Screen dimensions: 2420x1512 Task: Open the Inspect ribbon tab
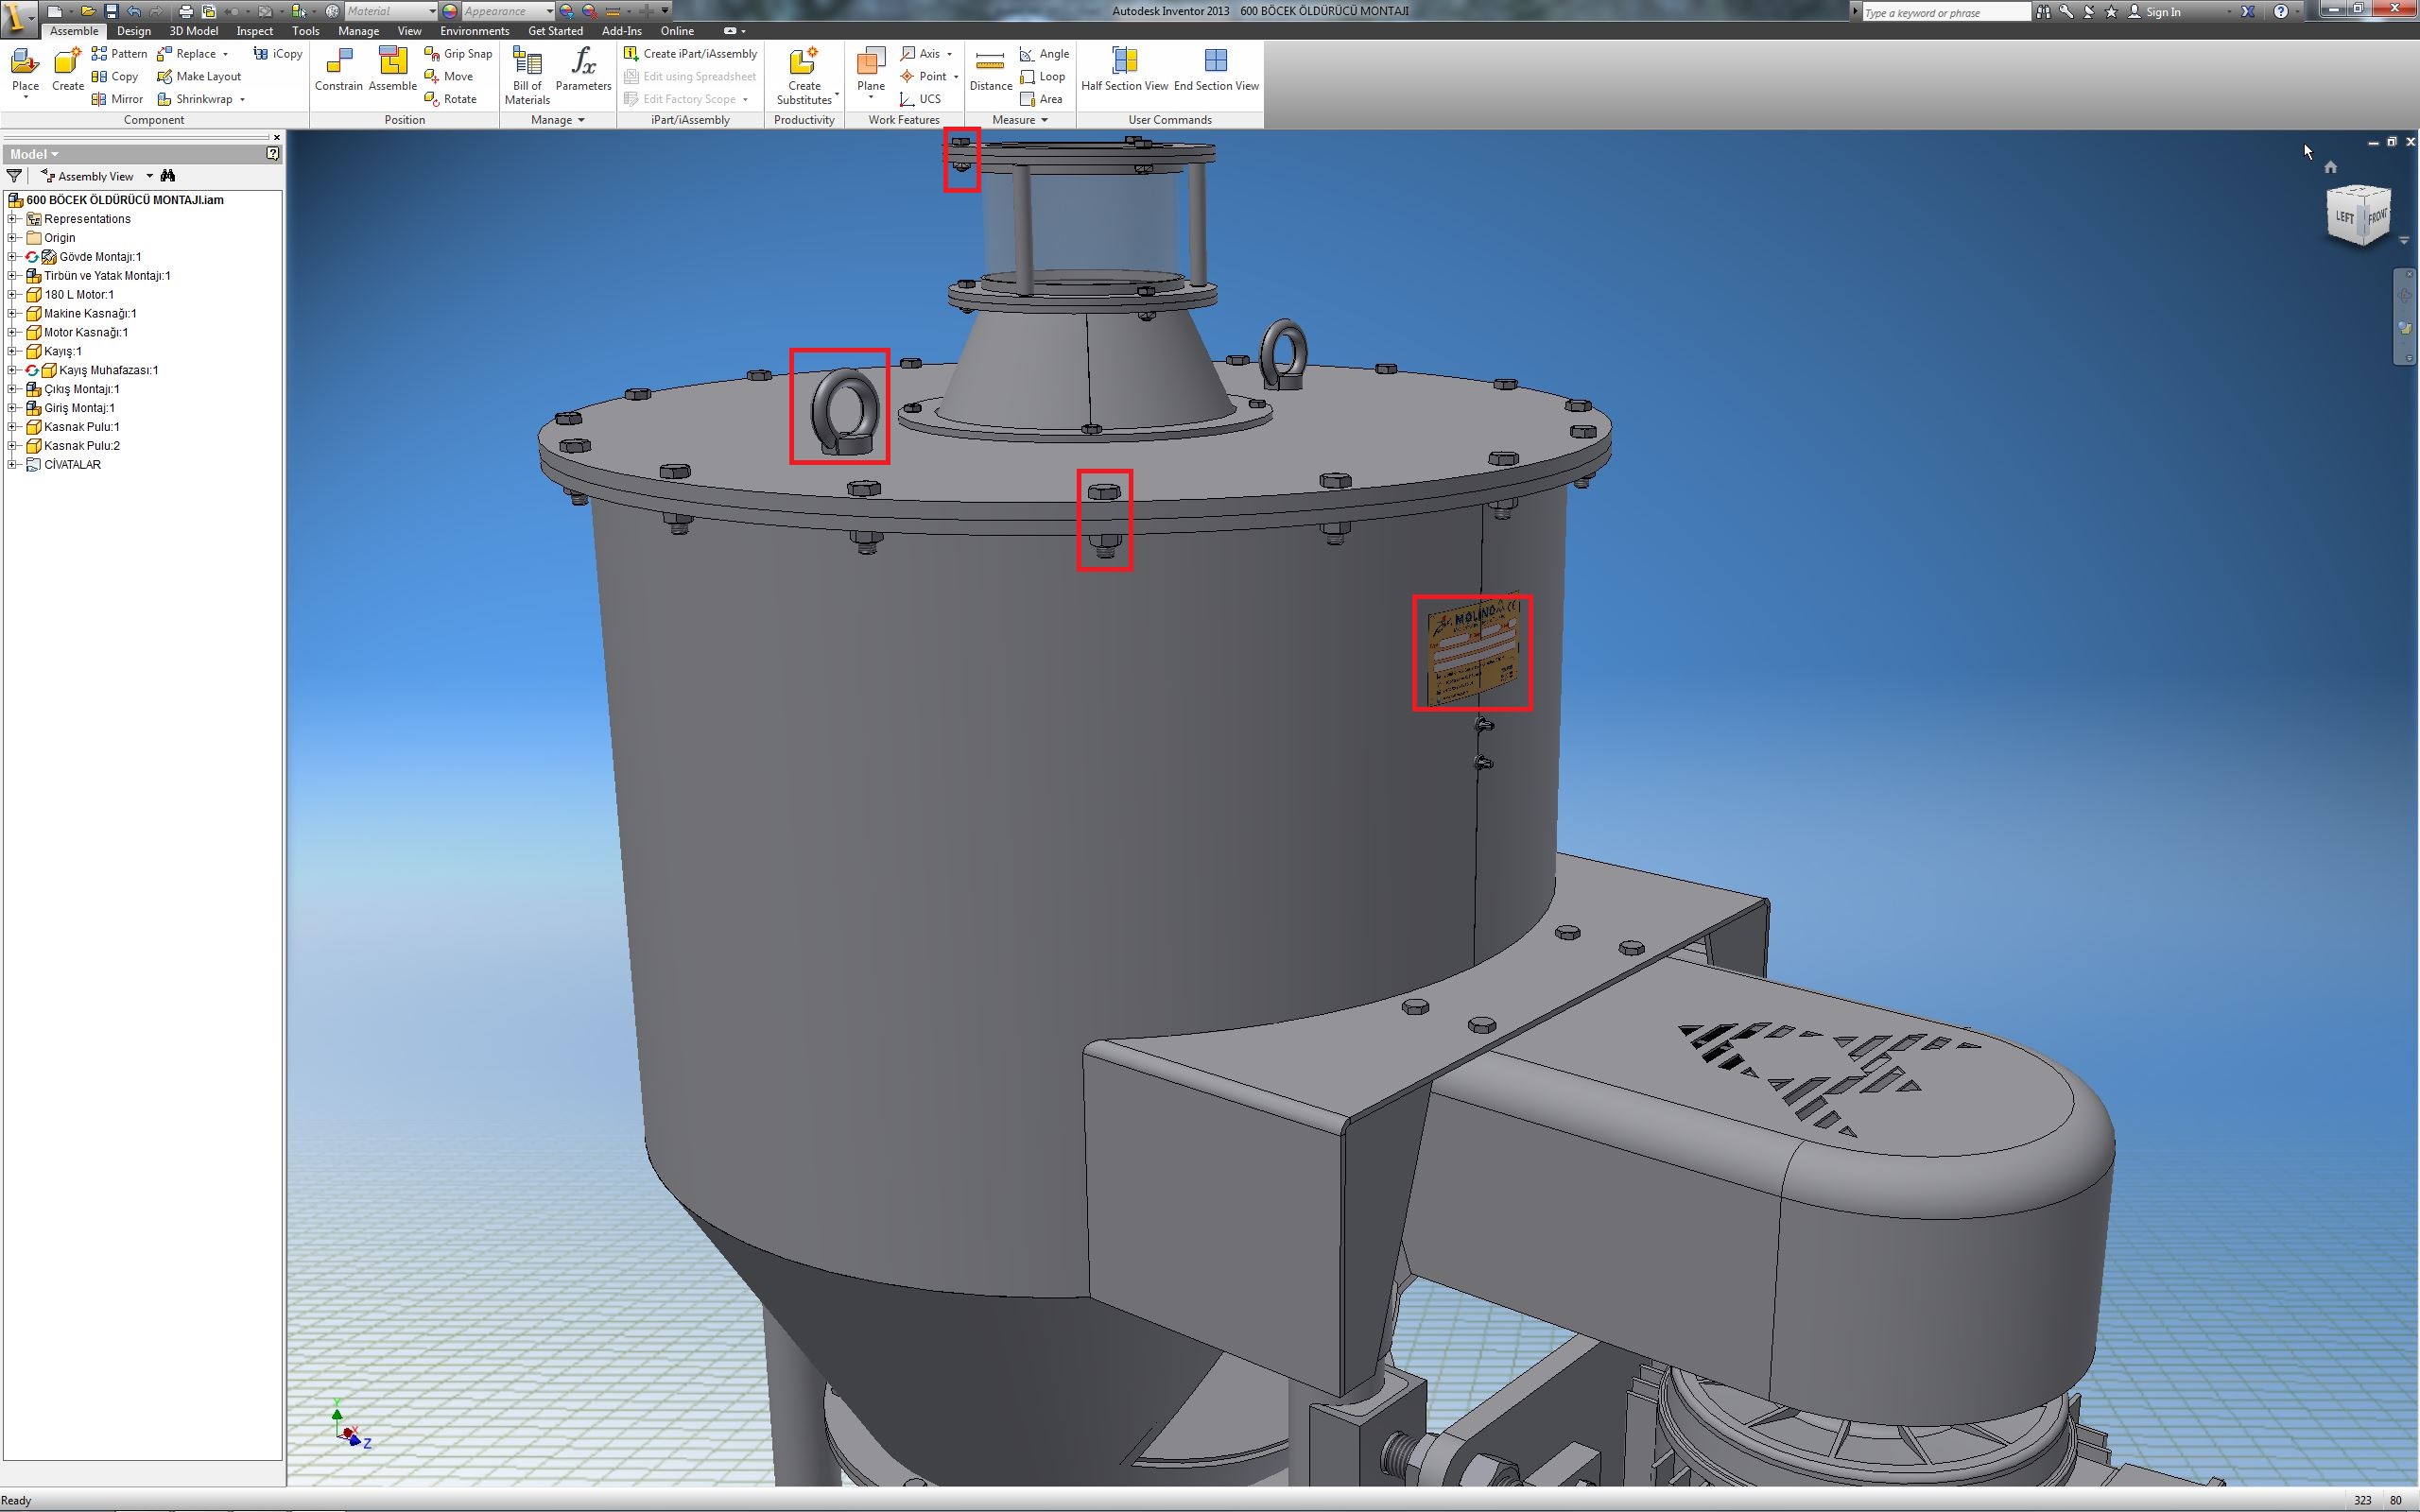click(254, 31)
